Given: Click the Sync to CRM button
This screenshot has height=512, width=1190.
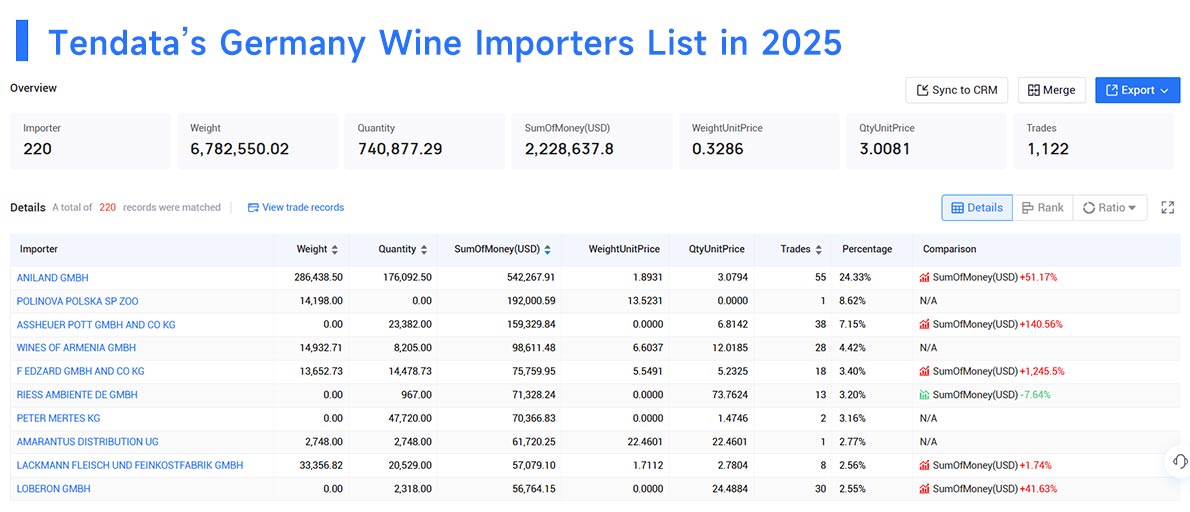Looking at the screenshot, I should (956, 90).
